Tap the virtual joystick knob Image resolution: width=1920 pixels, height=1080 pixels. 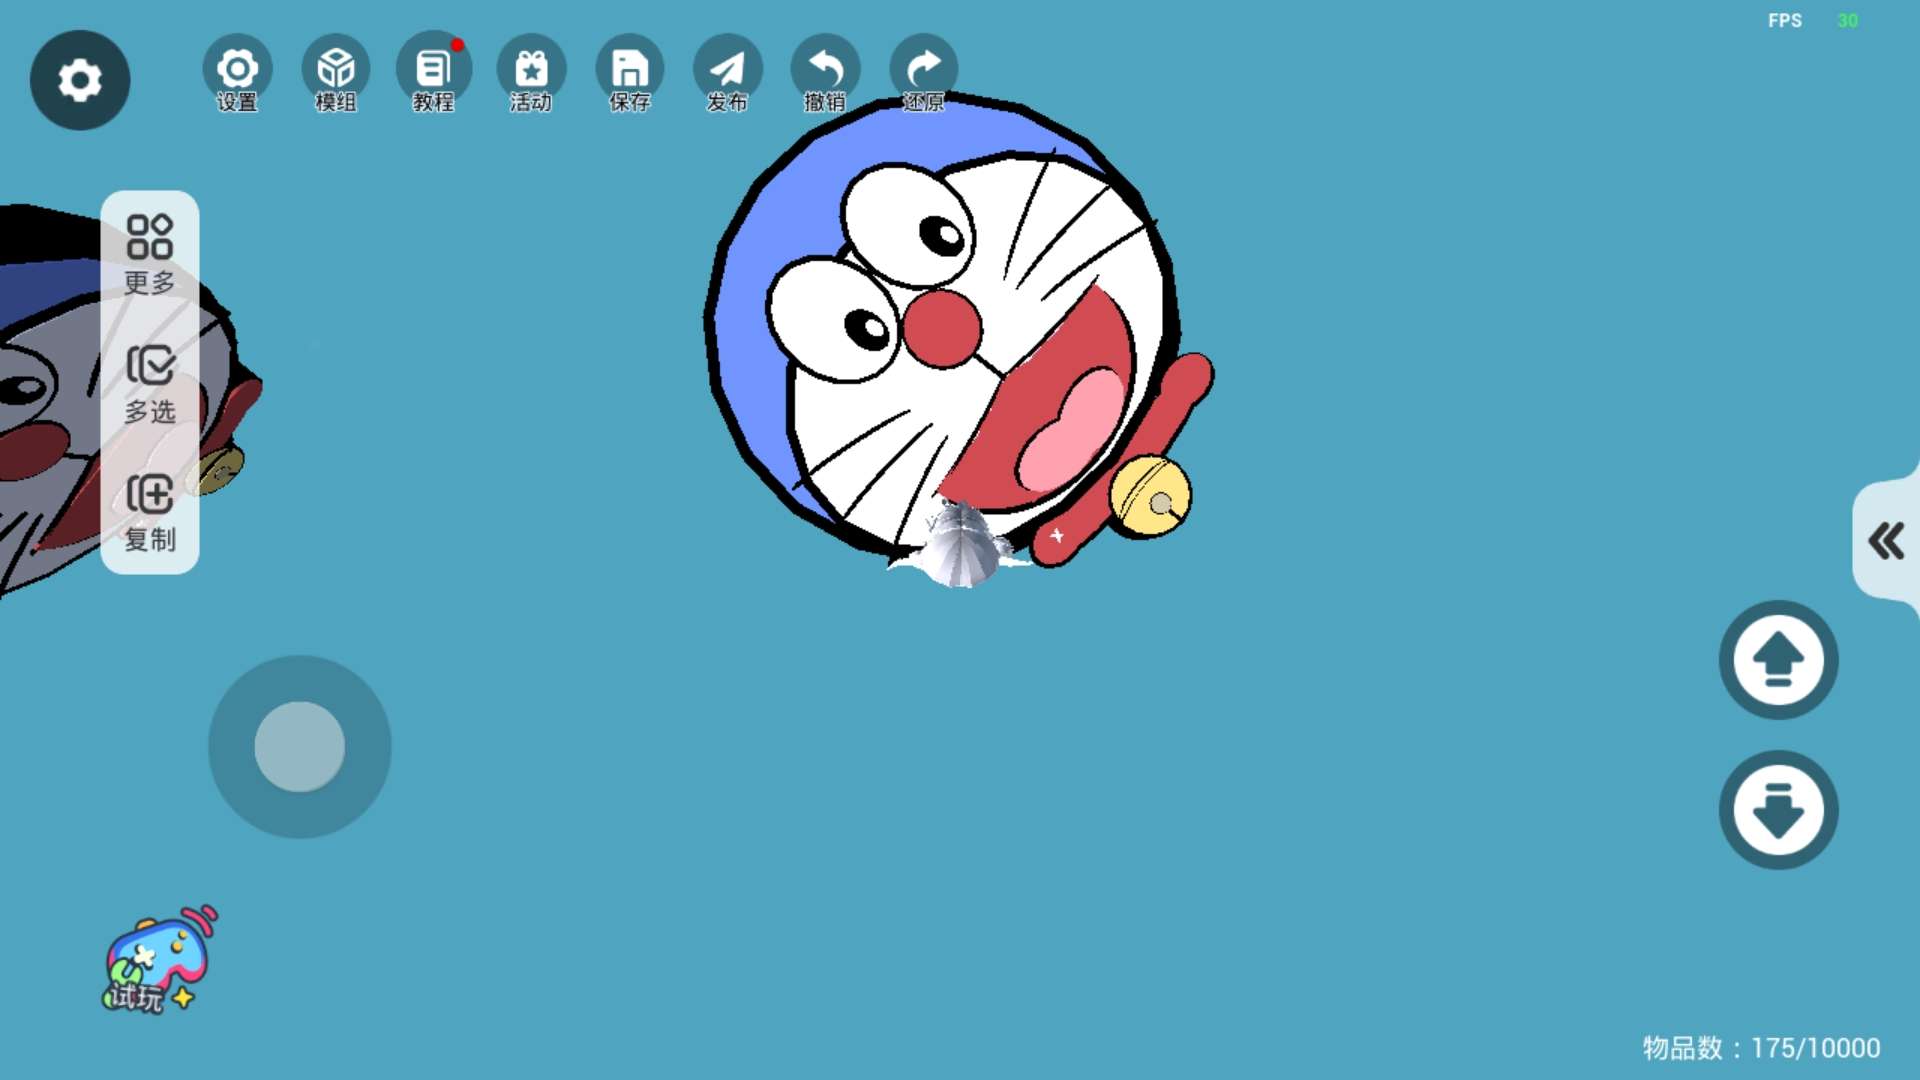coord(300,746)
